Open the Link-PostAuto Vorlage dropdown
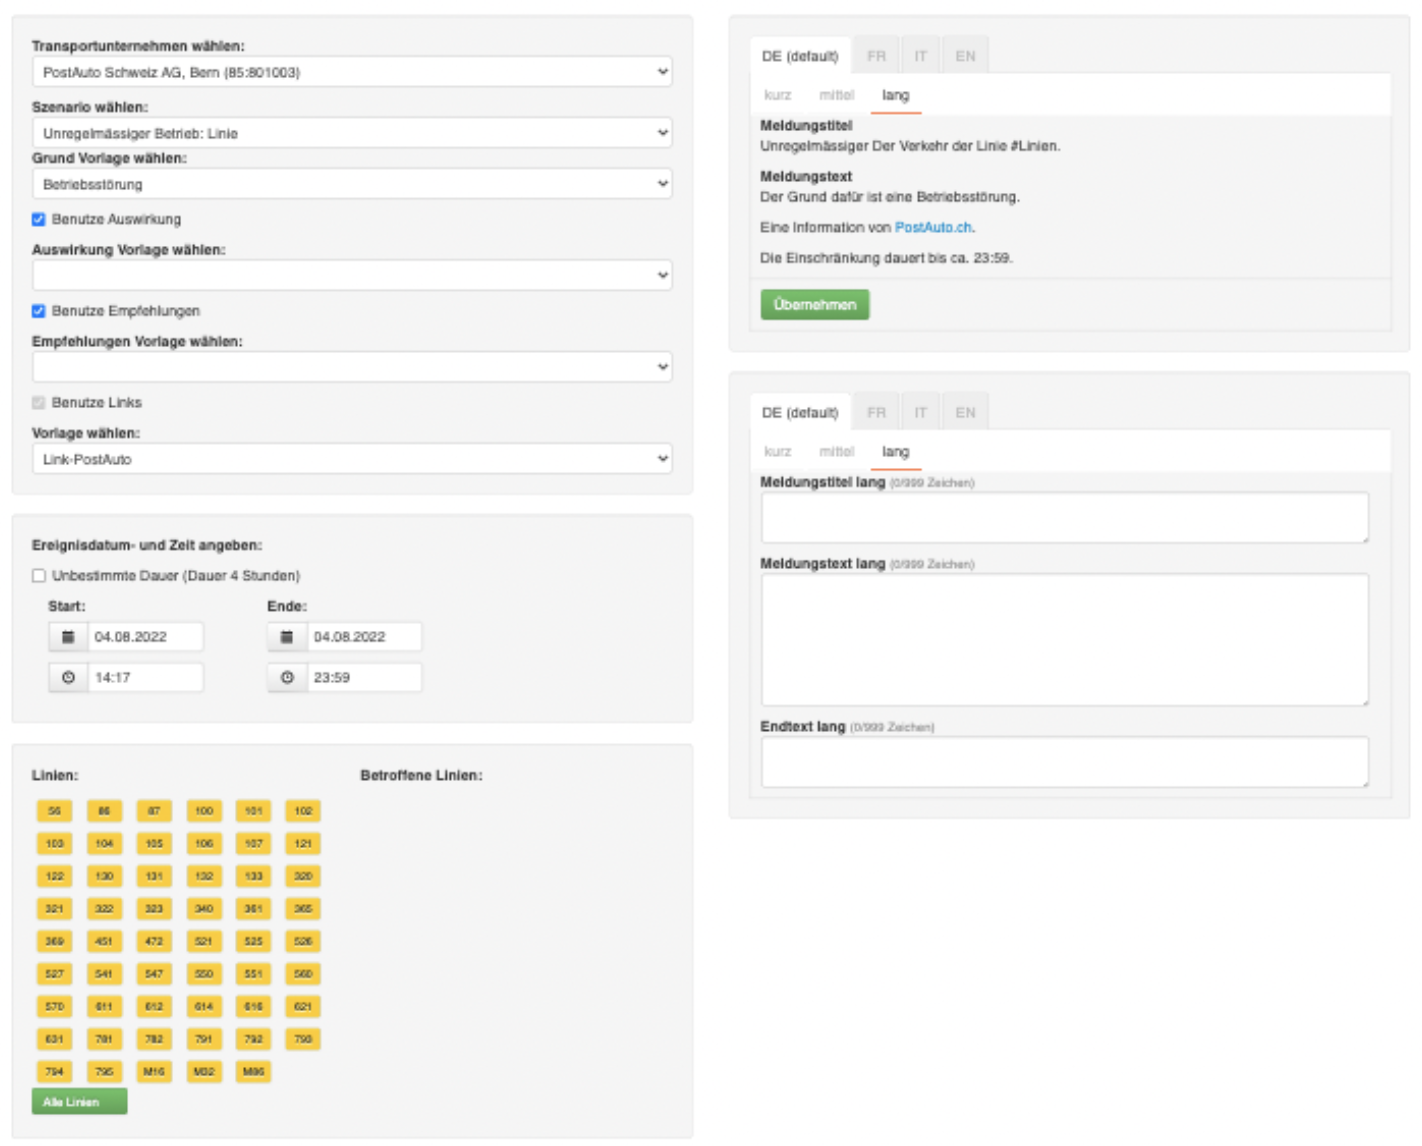Image resolution: width=1422 pixels, height=1146 pixels. tap(351, 458)
